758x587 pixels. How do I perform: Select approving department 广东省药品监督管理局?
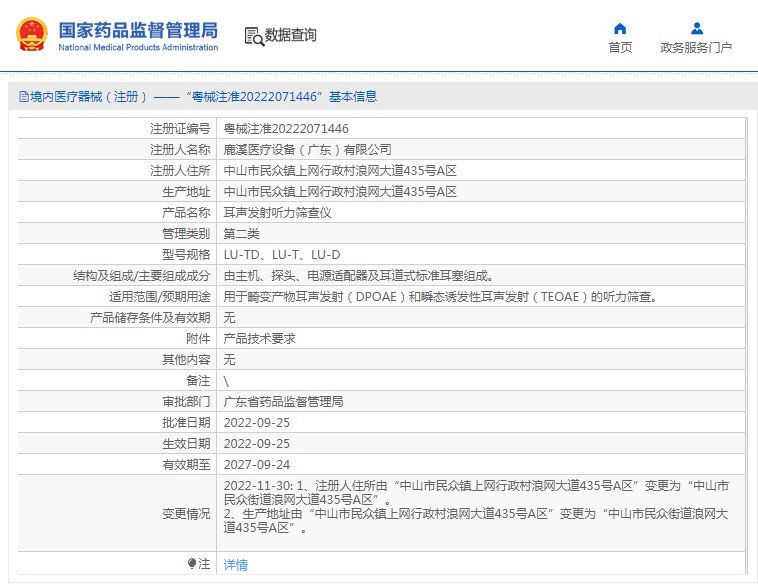point(283,402)
